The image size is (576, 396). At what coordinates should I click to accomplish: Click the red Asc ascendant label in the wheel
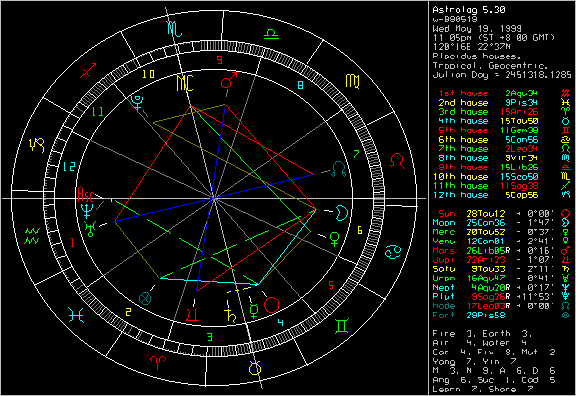pyautogui.click(x=86, y=194)
